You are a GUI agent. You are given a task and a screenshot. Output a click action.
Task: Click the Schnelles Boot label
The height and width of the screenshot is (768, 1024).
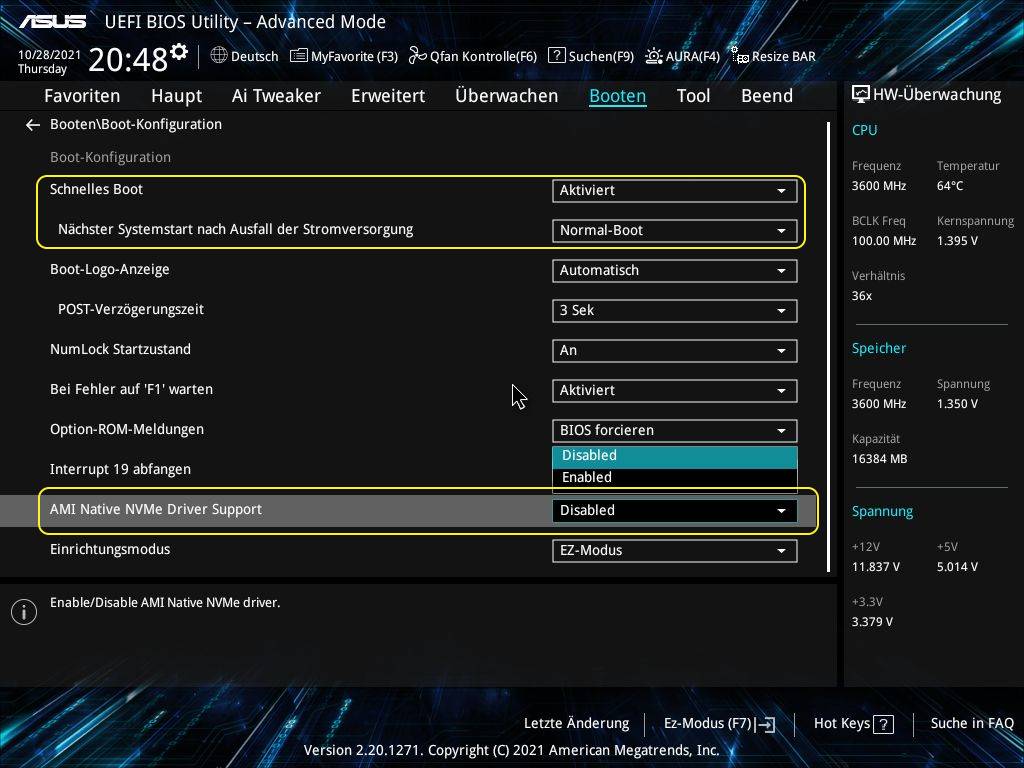[97, 189]
